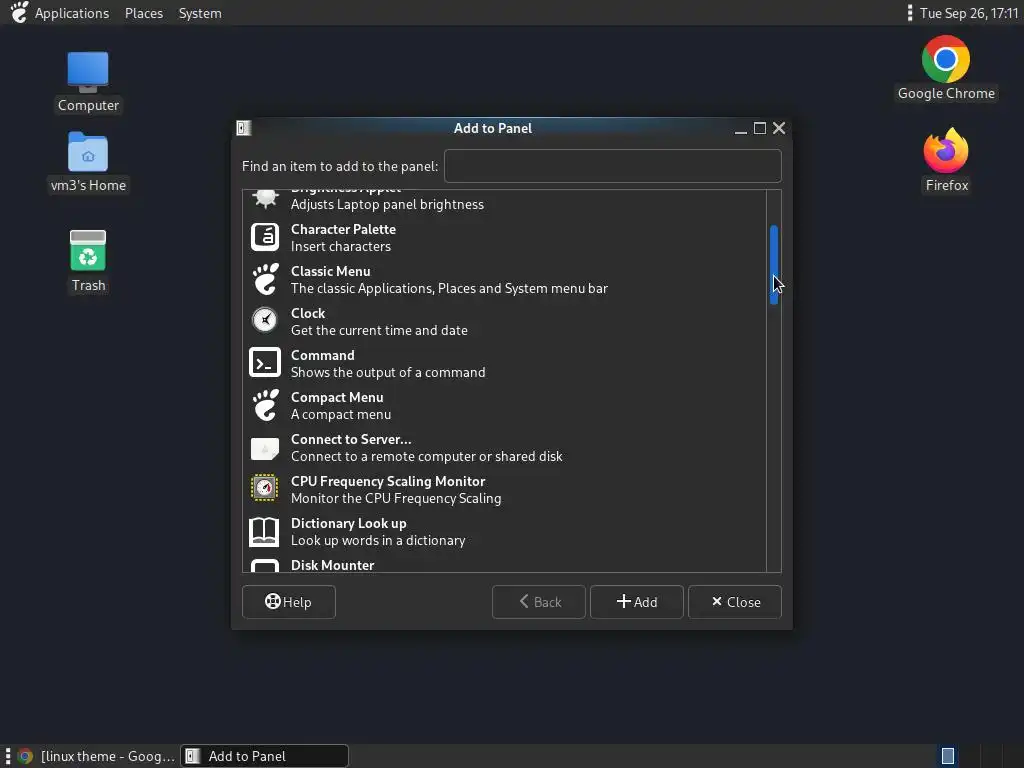The image size is (1024, 768).
Task: Click the Help button
Action: [289, 601]
